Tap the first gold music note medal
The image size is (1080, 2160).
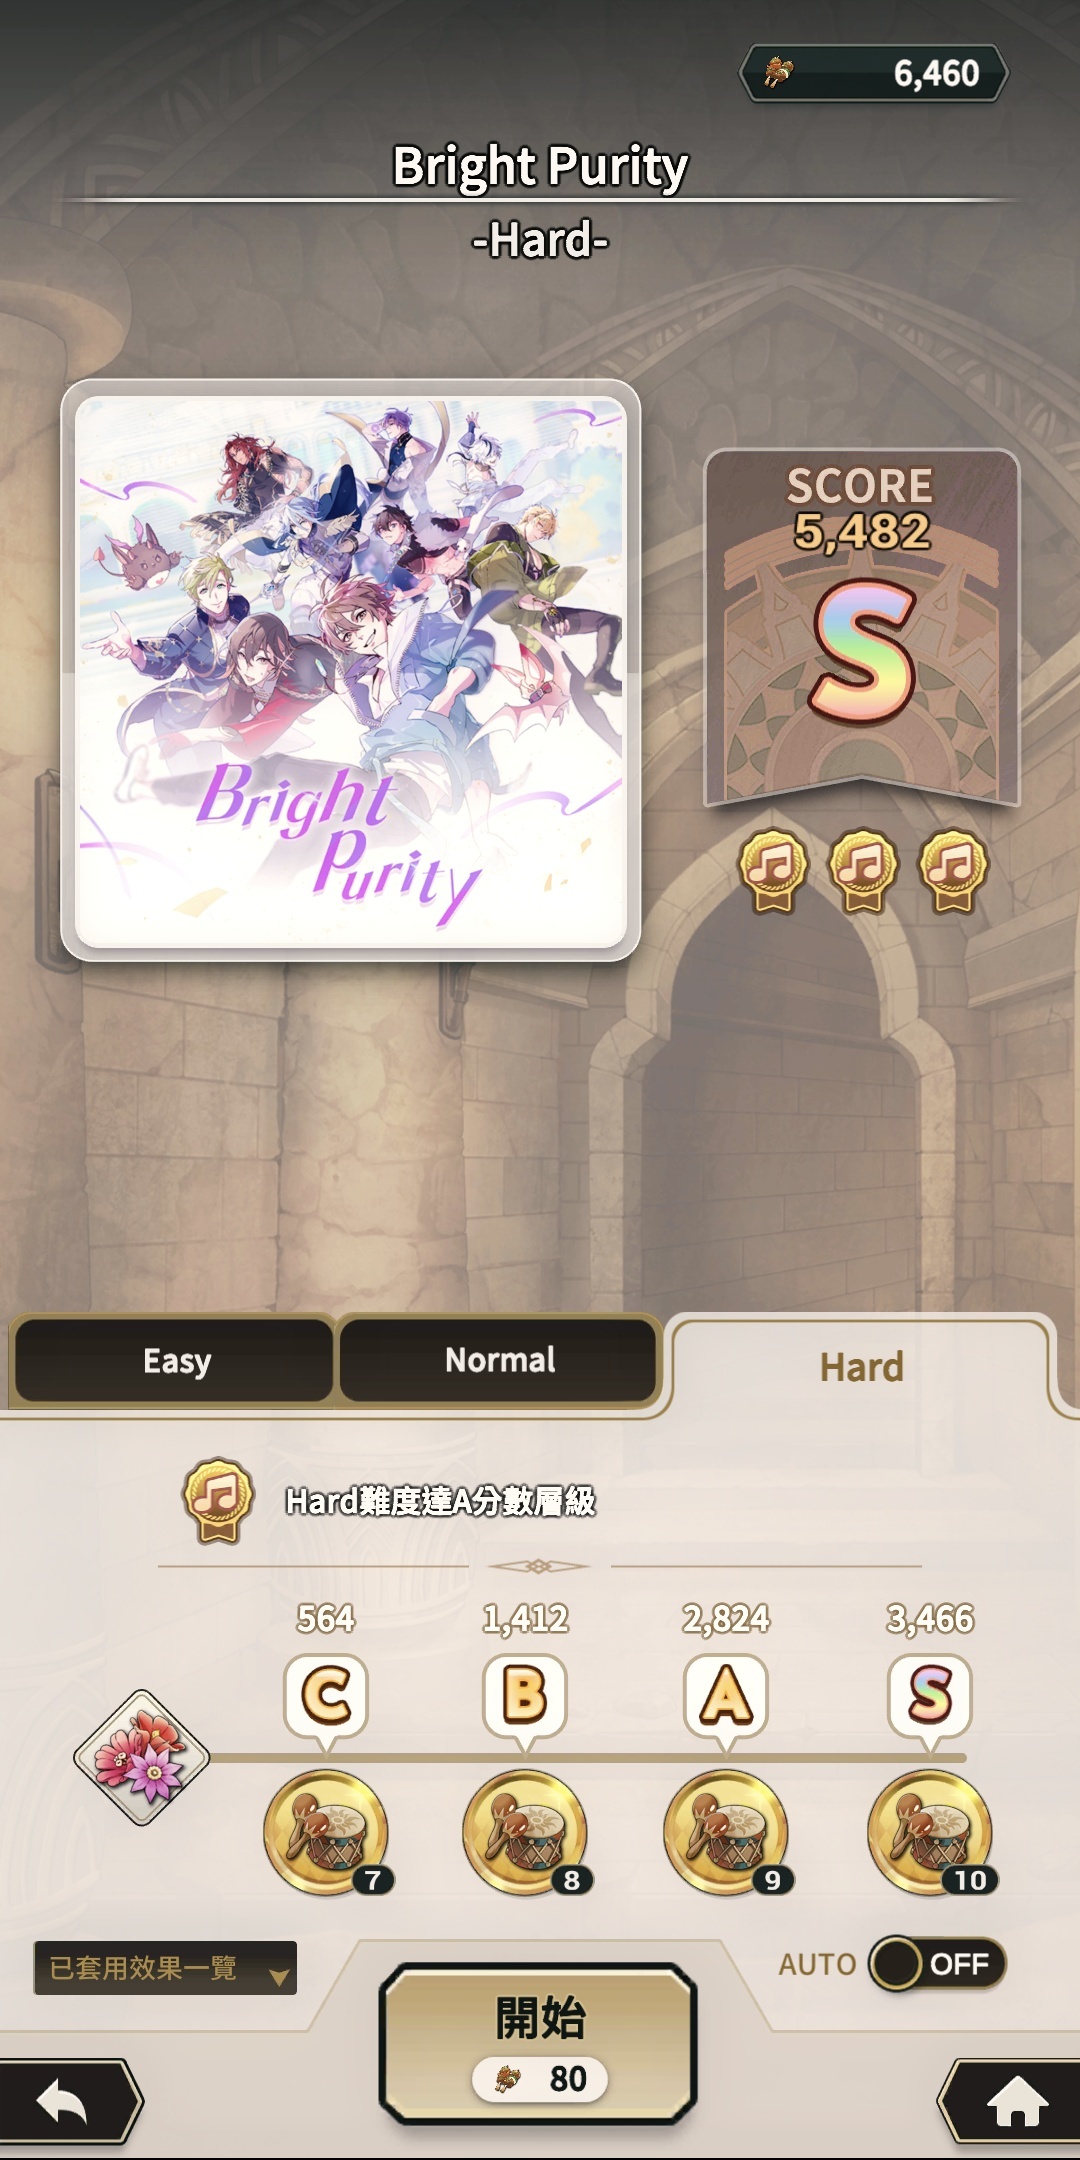point(773,870)
